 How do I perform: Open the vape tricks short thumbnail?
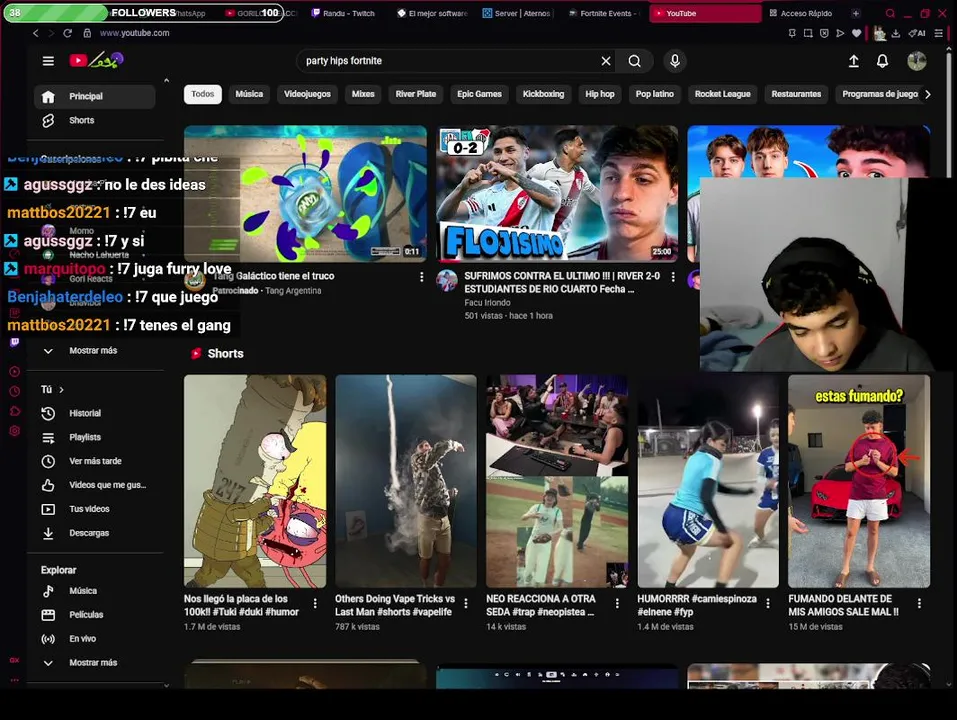coord(406,481)
